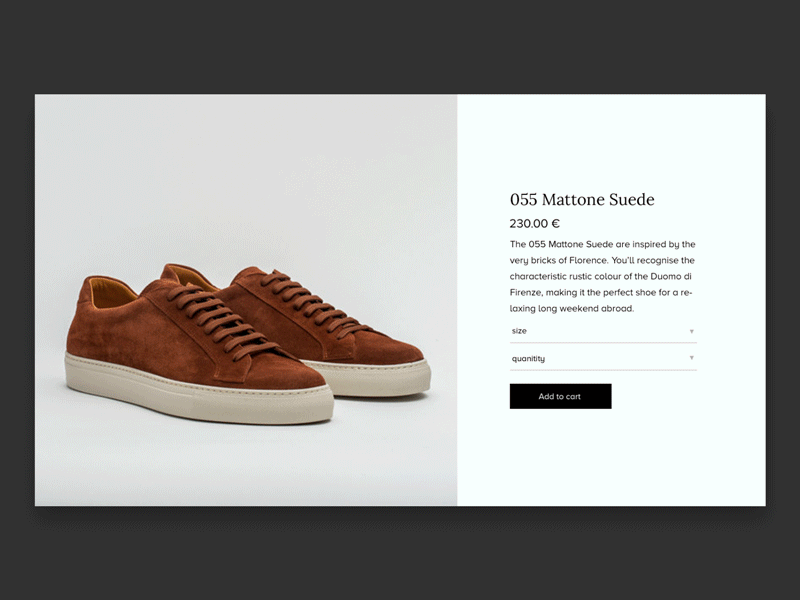Click the quantity dropdown's chevron arrow
This screenshot has width=800, height=600.
691,358
